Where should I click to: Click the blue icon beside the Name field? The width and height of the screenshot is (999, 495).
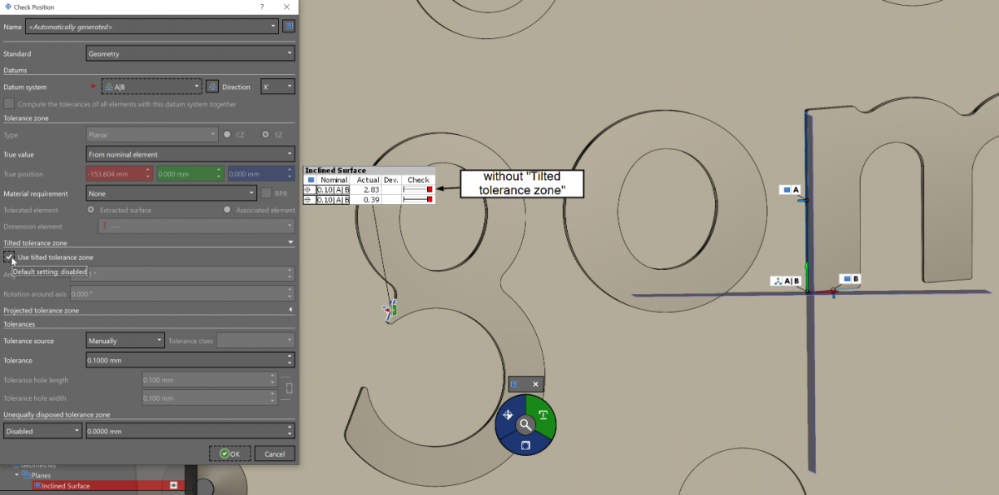click(289, 26)
